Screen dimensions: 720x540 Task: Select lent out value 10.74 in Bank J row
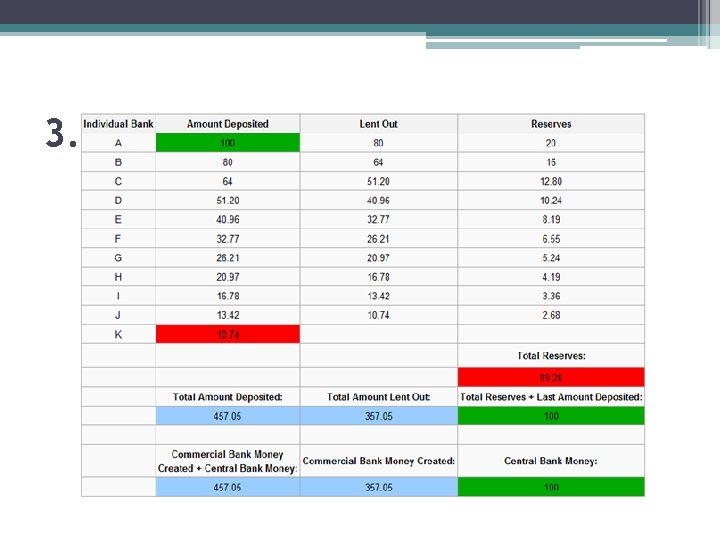pyautogui.click(x=378, y=315)
